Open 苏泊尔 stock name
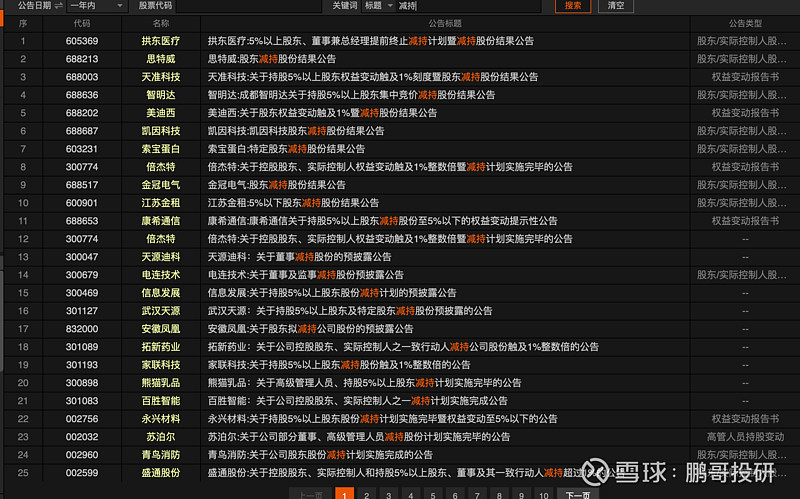800x499 pixels. tap(161, 437)
